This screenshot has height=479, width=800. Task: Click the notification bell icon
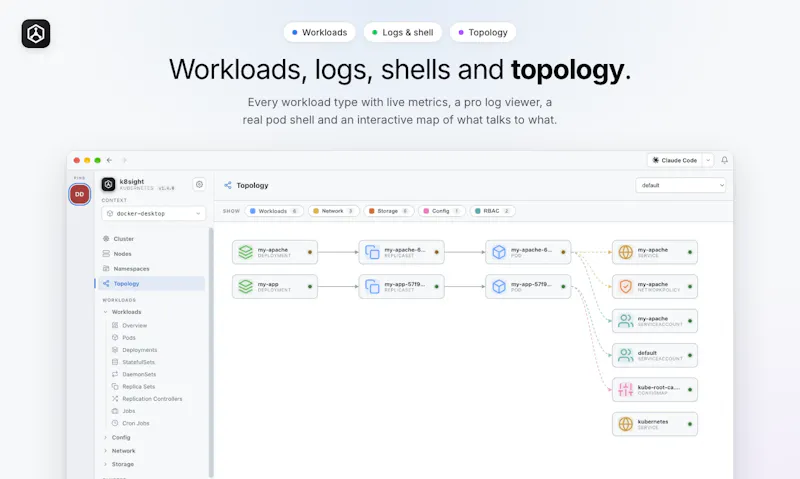(x=724, y=160)
